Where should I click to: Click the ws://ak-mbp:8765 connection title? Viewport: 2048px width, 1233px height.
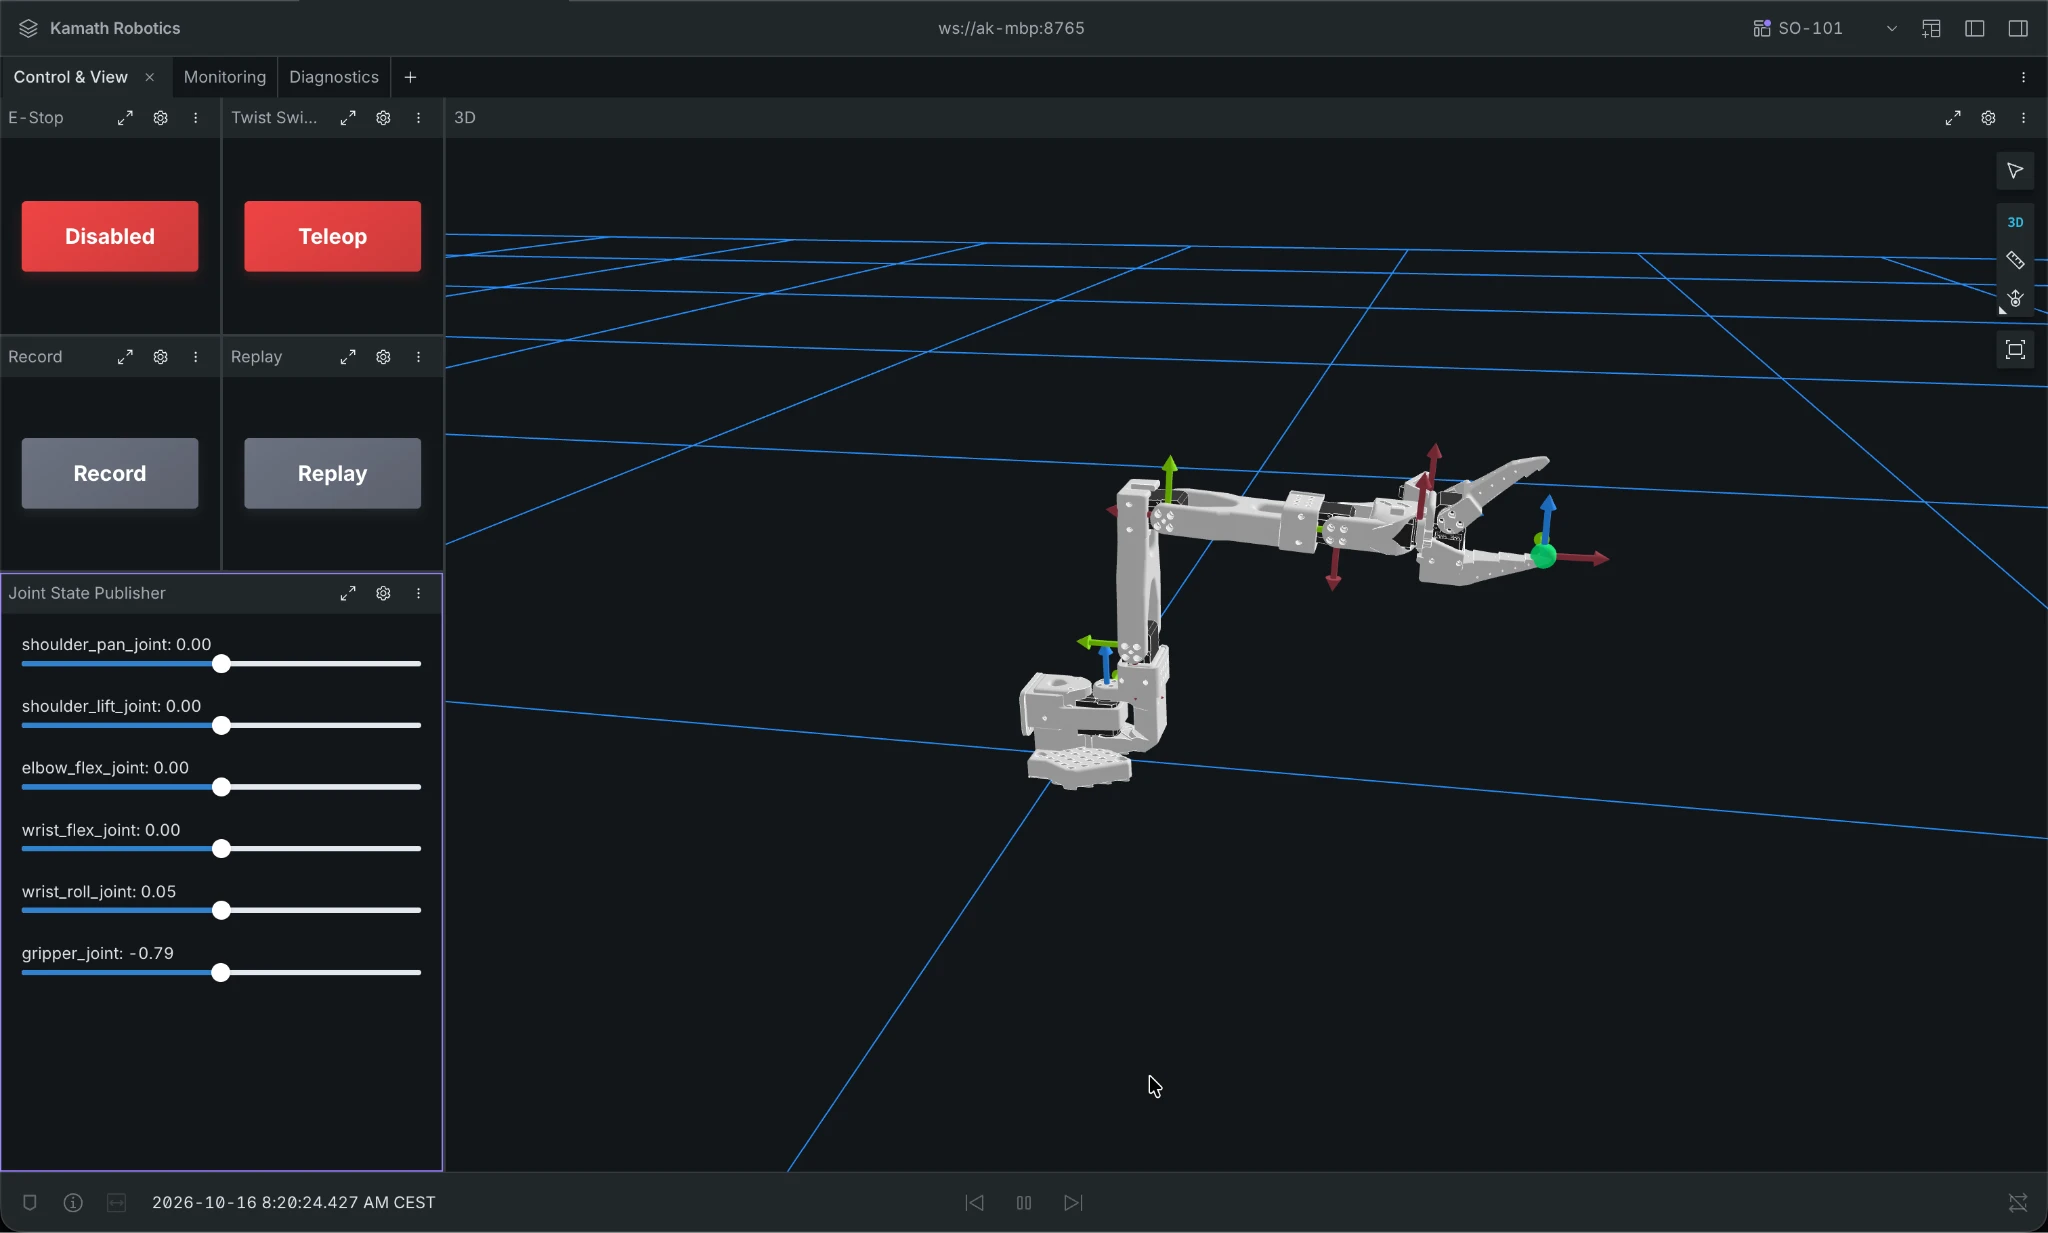coord(1011,28)
